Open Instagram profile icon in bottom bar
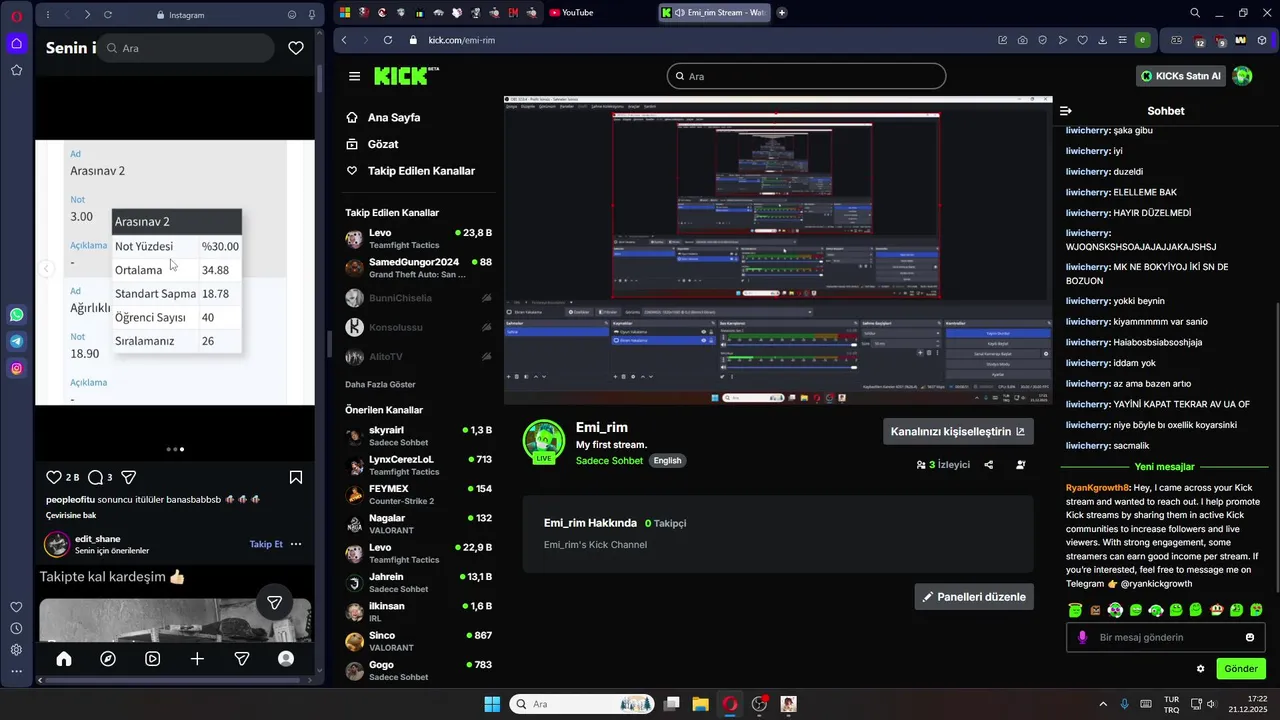The width and height of the screenshot is (1280, 720). (x=286, y=659)
